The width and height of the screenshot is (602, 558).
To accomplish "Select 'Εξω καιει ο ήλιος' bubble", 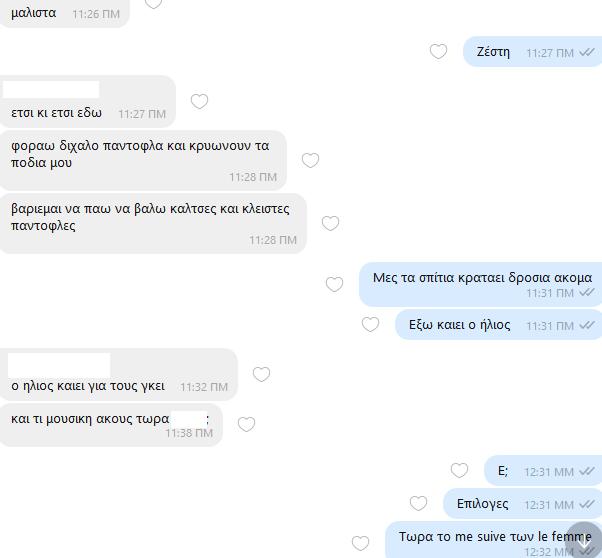I will point(498,325).
